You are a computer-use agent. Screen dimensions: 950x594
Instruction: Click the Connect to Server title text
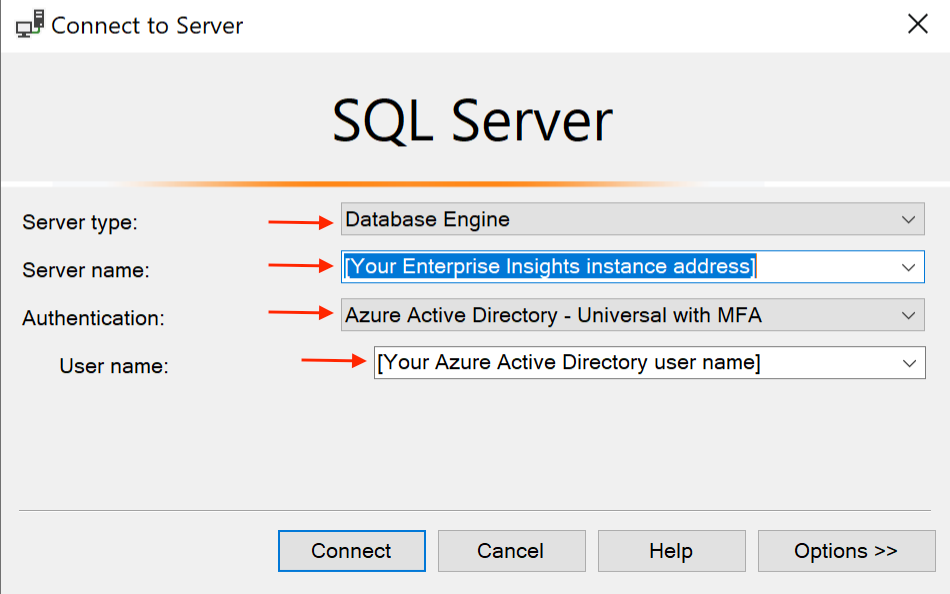[x=150, y=25]
